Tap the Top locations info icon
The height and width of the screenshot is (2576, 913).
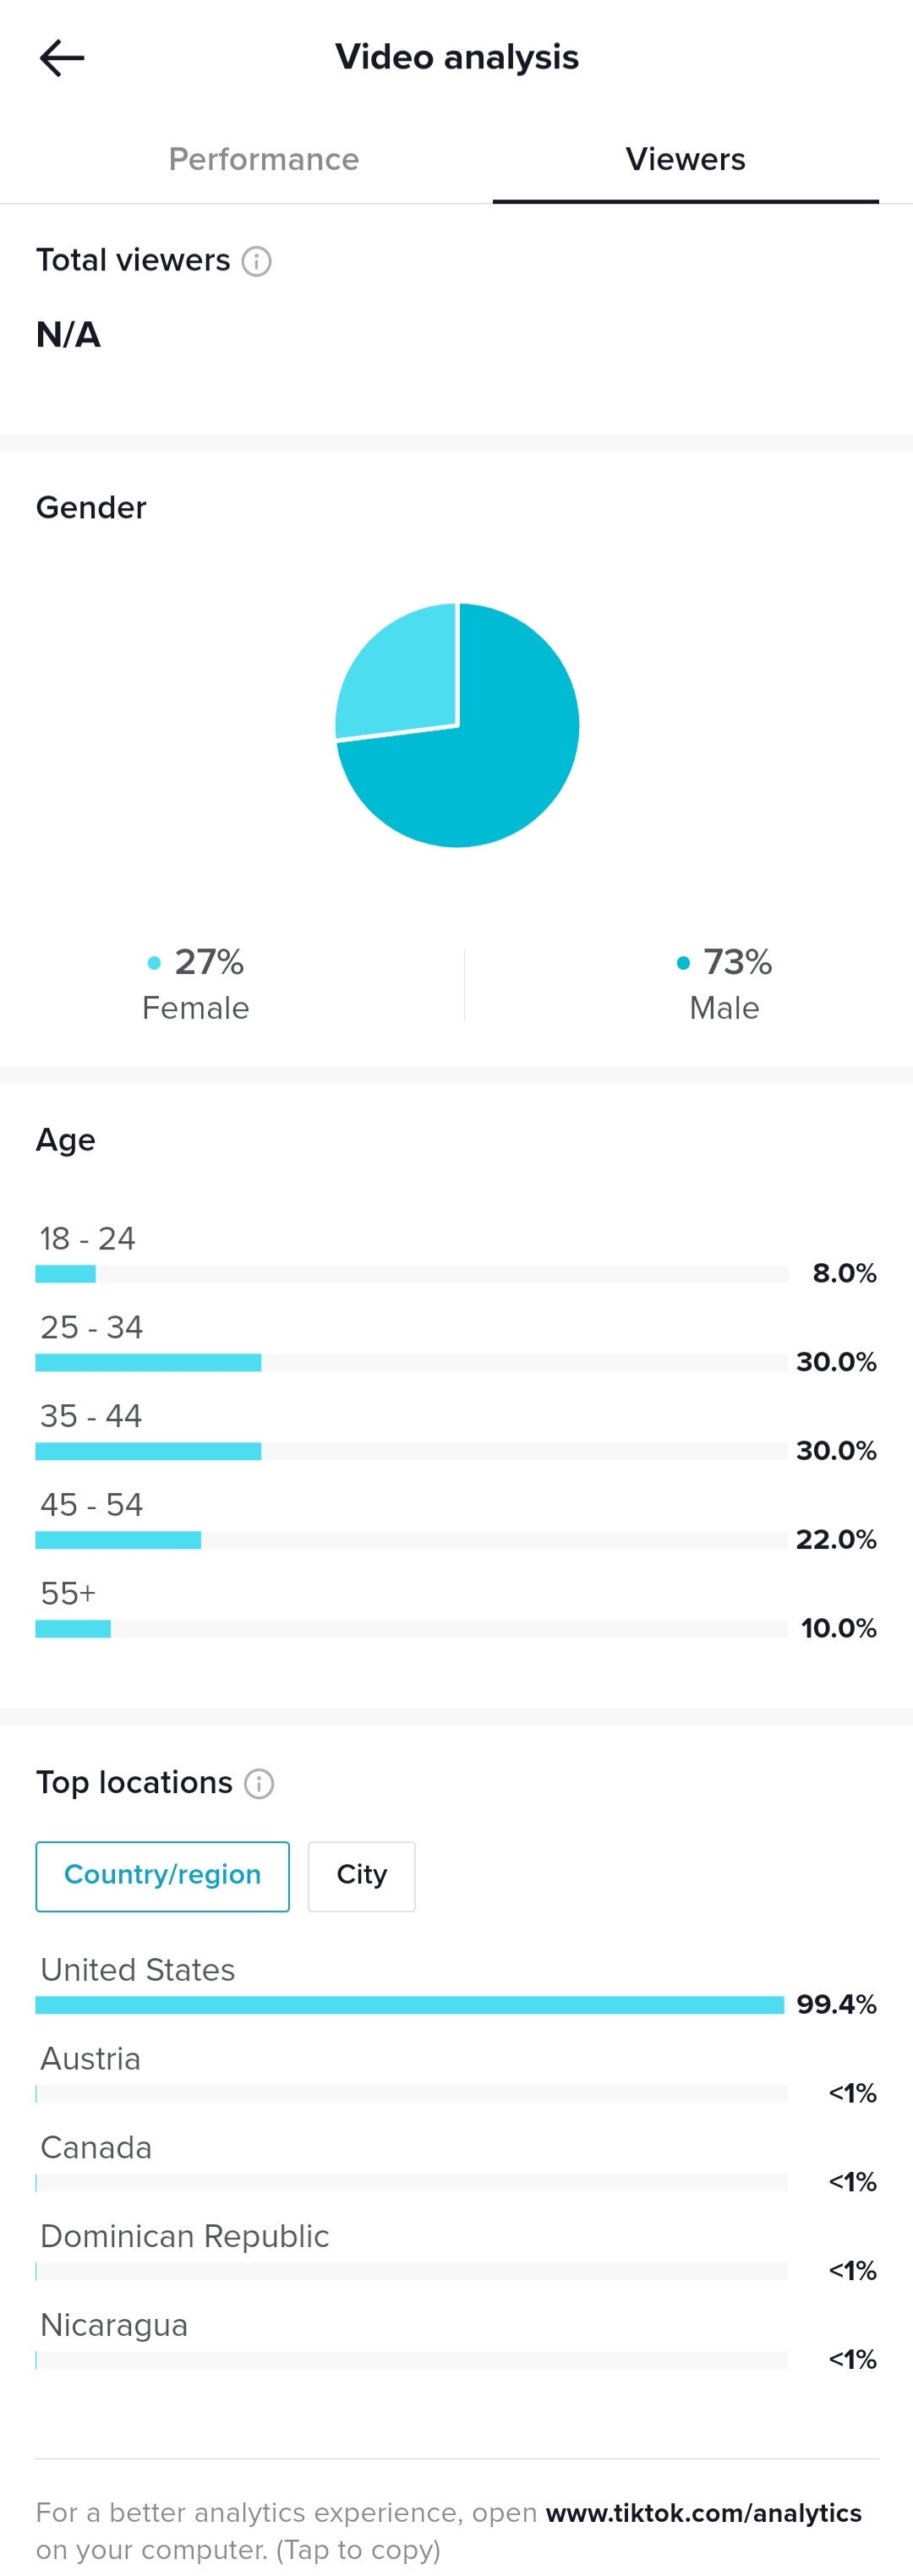pyautogui.click(x=259, y=1784)
